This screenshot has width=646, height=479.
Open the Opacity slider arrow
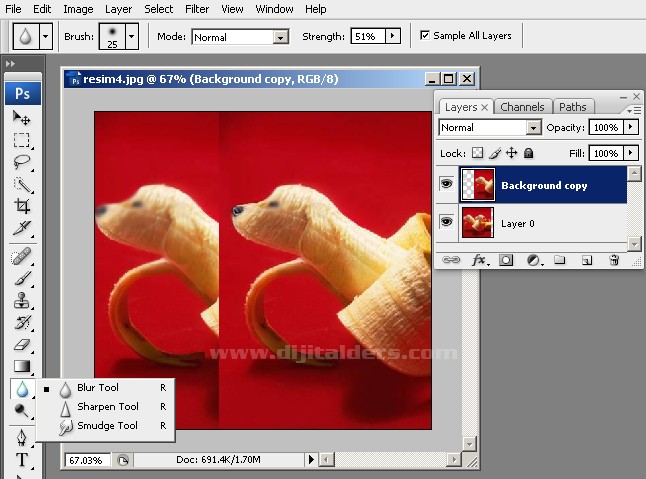(x=630, y=127)
